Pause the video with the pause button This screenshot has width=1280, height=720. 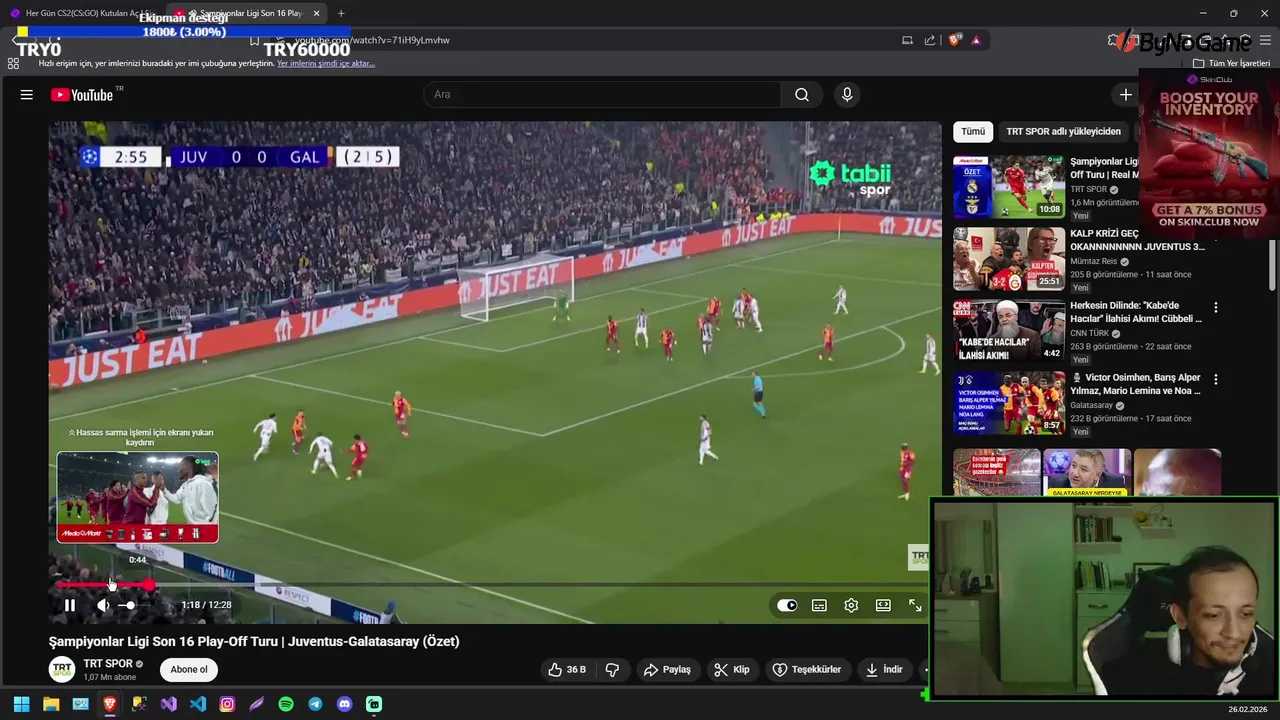[x=70, y=605]
